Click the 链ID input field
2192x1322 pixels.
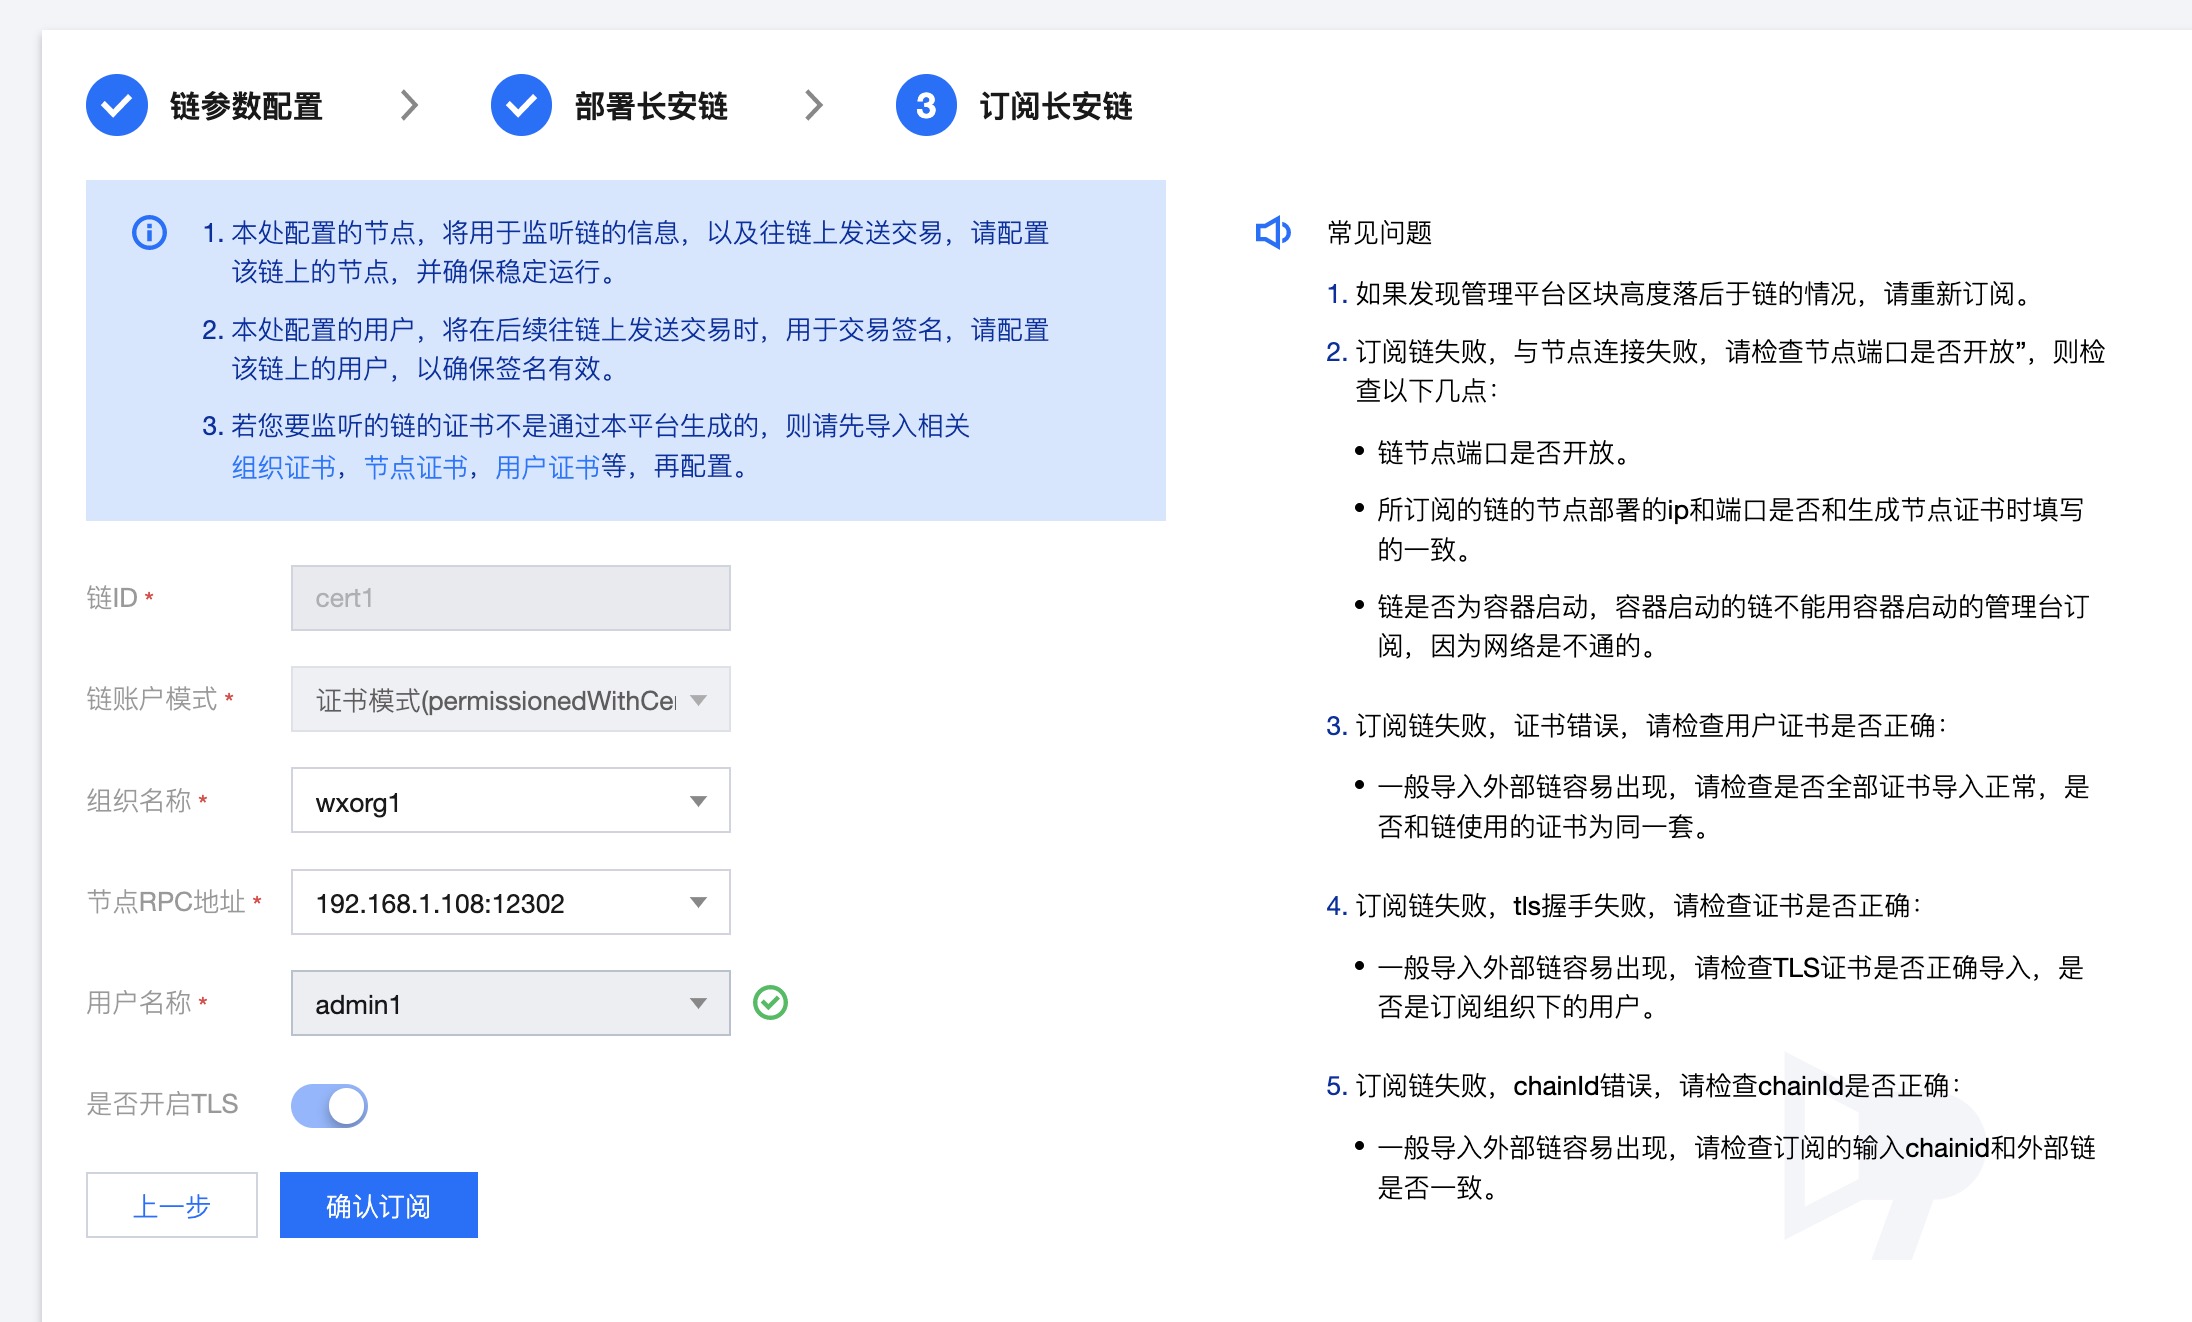(510, 598)
